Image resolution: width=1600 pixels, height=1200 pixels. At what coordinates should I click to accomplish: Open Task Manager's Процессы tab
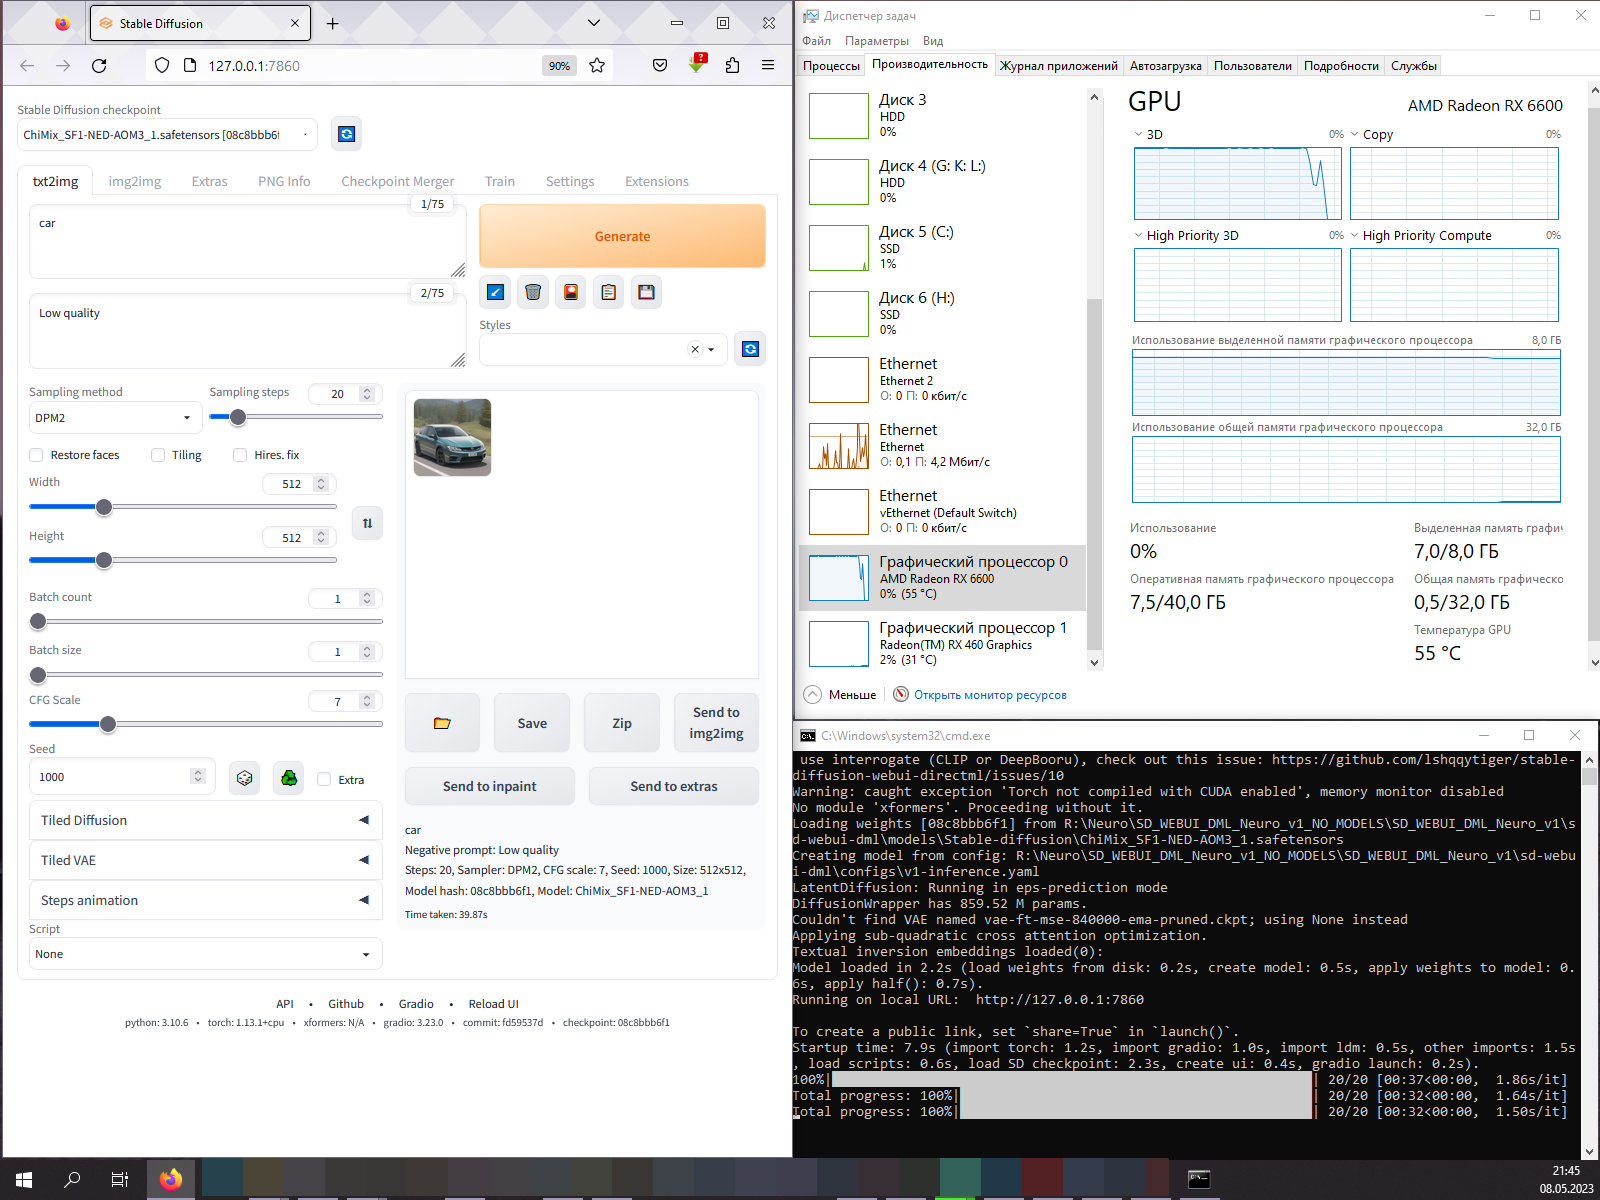click(x=831, y=66)
